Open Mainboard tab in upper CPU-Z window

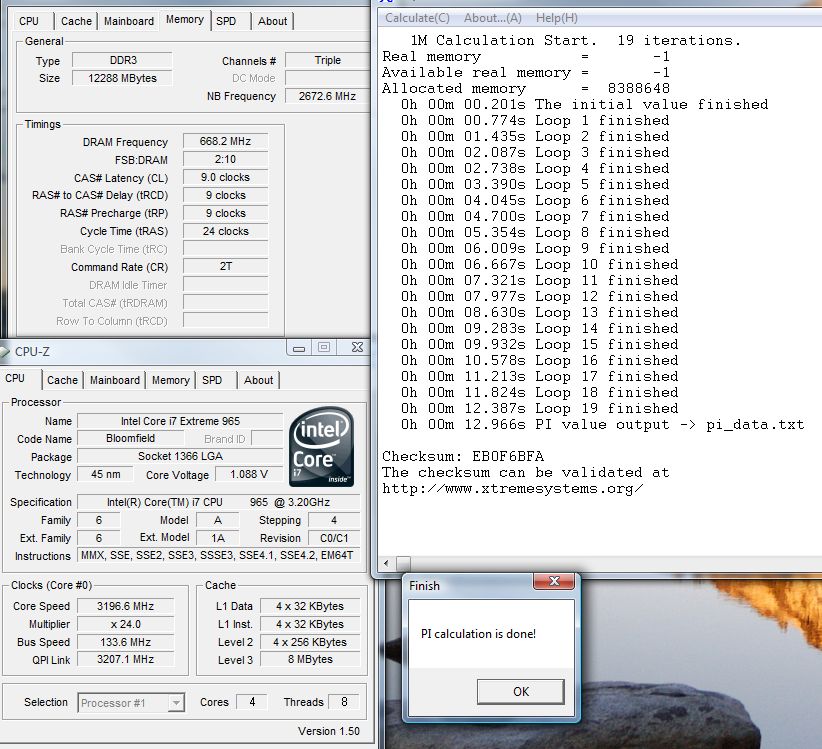(129, 21)
